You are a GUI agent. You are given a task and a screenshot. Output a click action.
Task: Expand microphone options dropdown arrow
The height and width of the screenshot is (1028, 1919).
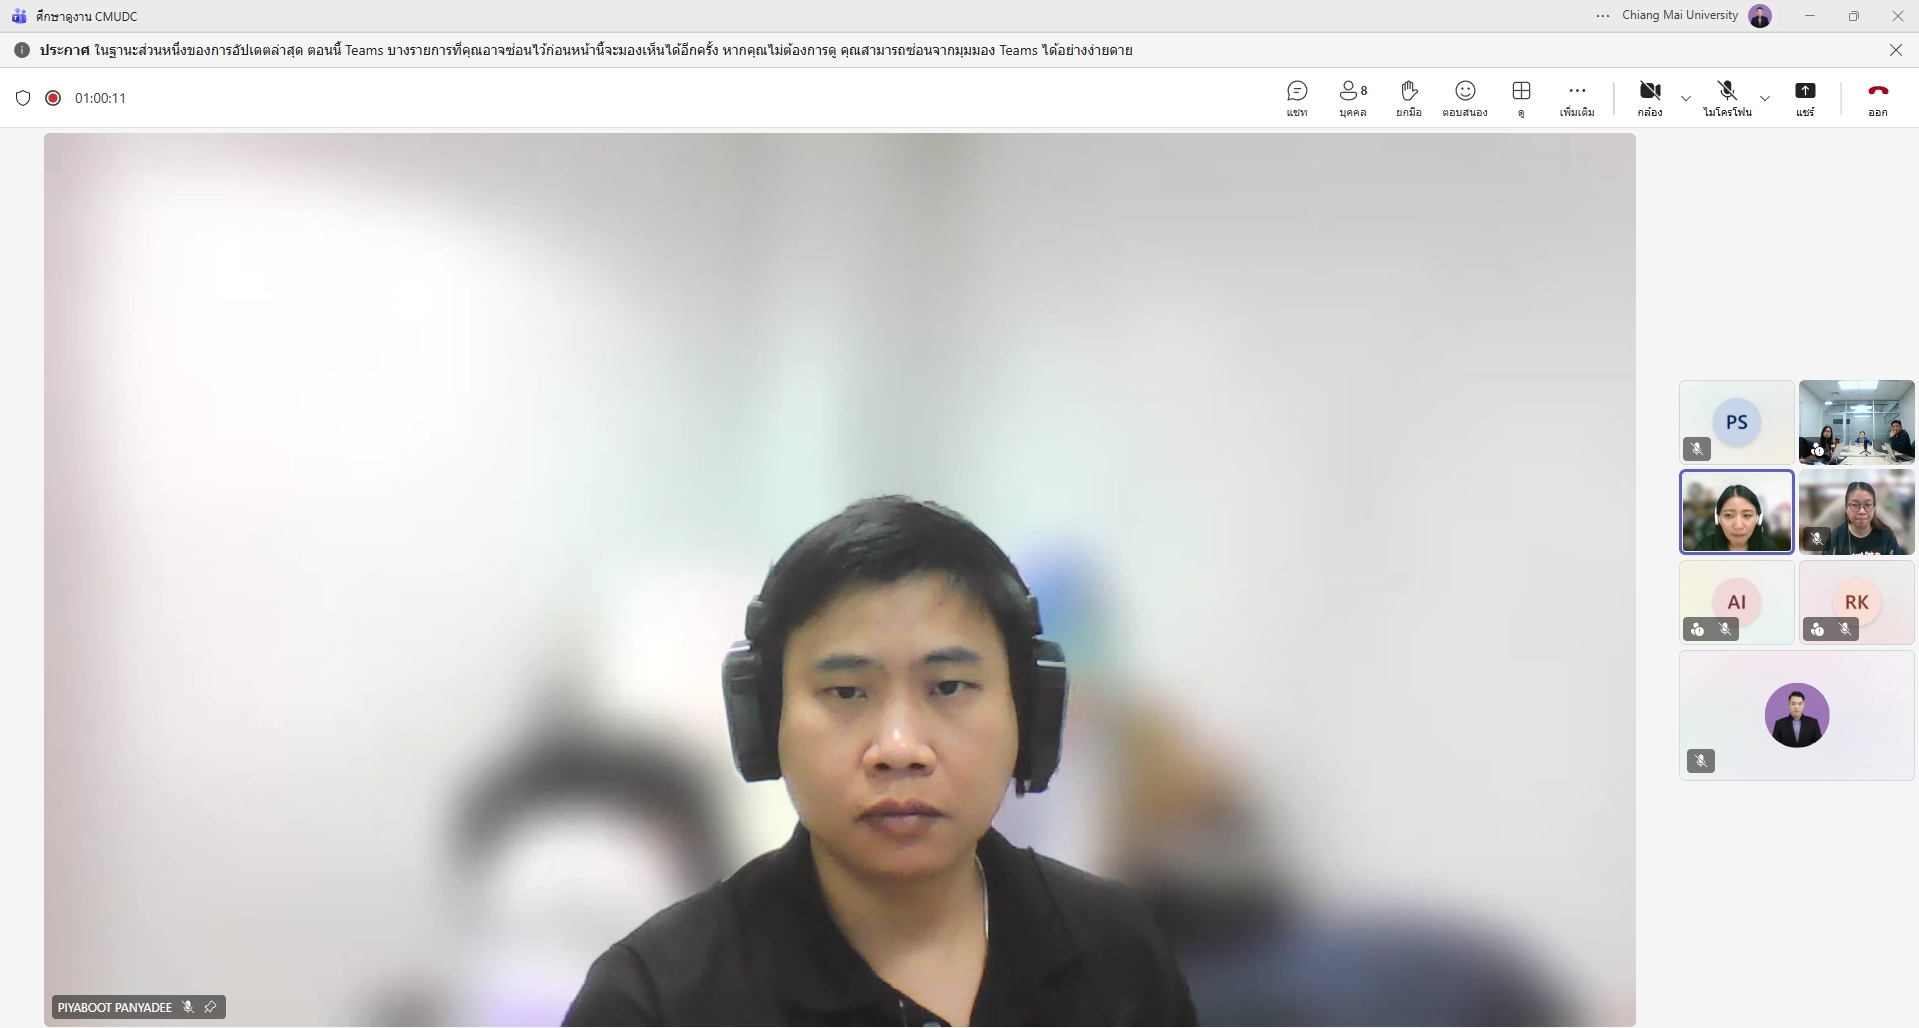tap(1765, 98)
